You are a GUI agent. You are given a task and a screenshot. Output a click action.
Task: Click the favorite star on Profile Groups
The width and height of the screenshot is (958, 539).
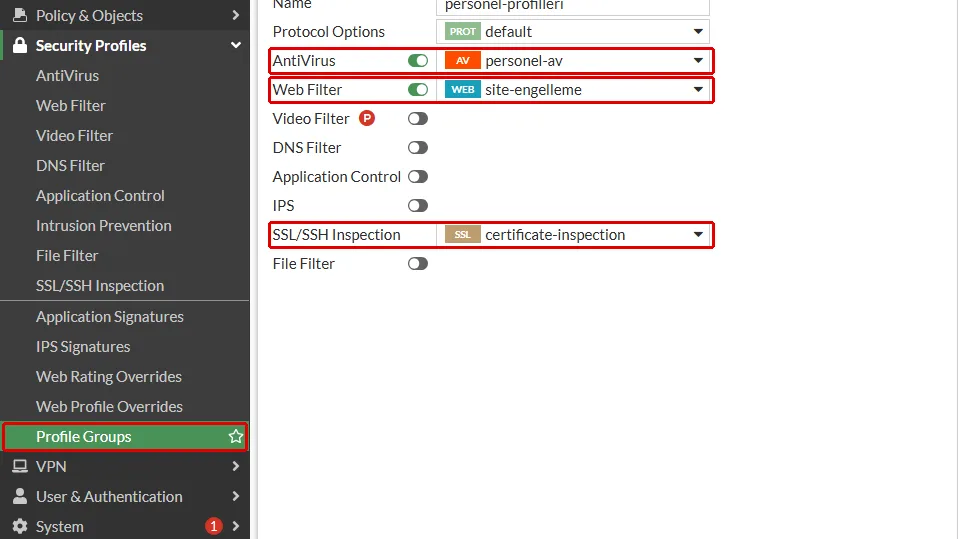pyautogui.click(x=235, y=436)
